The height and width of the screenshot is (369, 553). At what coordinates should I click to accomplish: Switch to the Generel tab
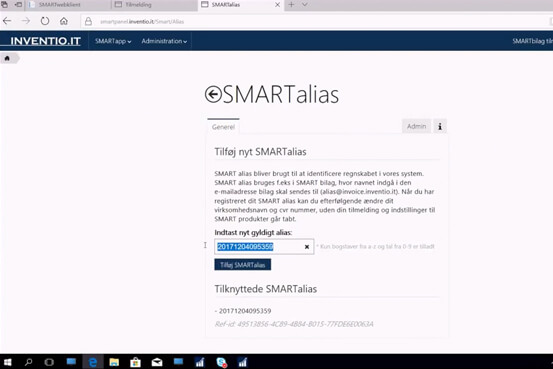tap(223, 127)
